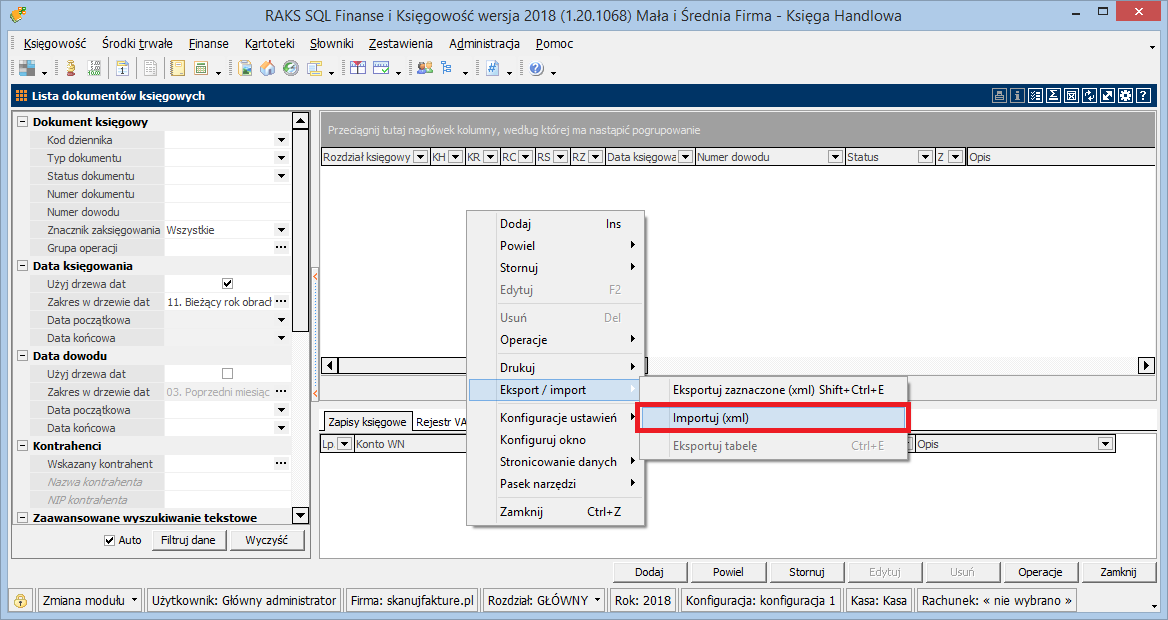
Task: Click the padlock icon in status bar
Action: click(20, 600)
